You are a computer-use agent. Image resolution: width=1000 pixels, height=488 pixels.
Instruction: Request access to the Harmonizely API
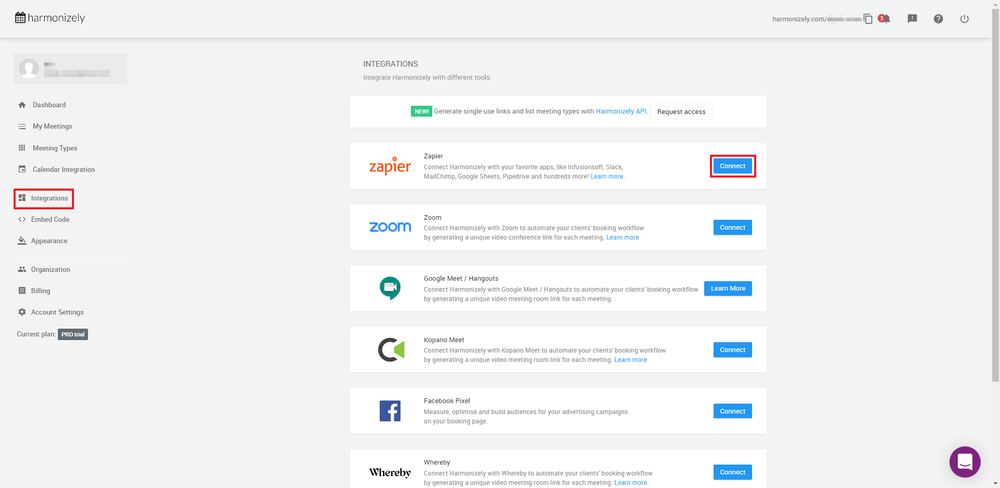click(x=681, y=111)
